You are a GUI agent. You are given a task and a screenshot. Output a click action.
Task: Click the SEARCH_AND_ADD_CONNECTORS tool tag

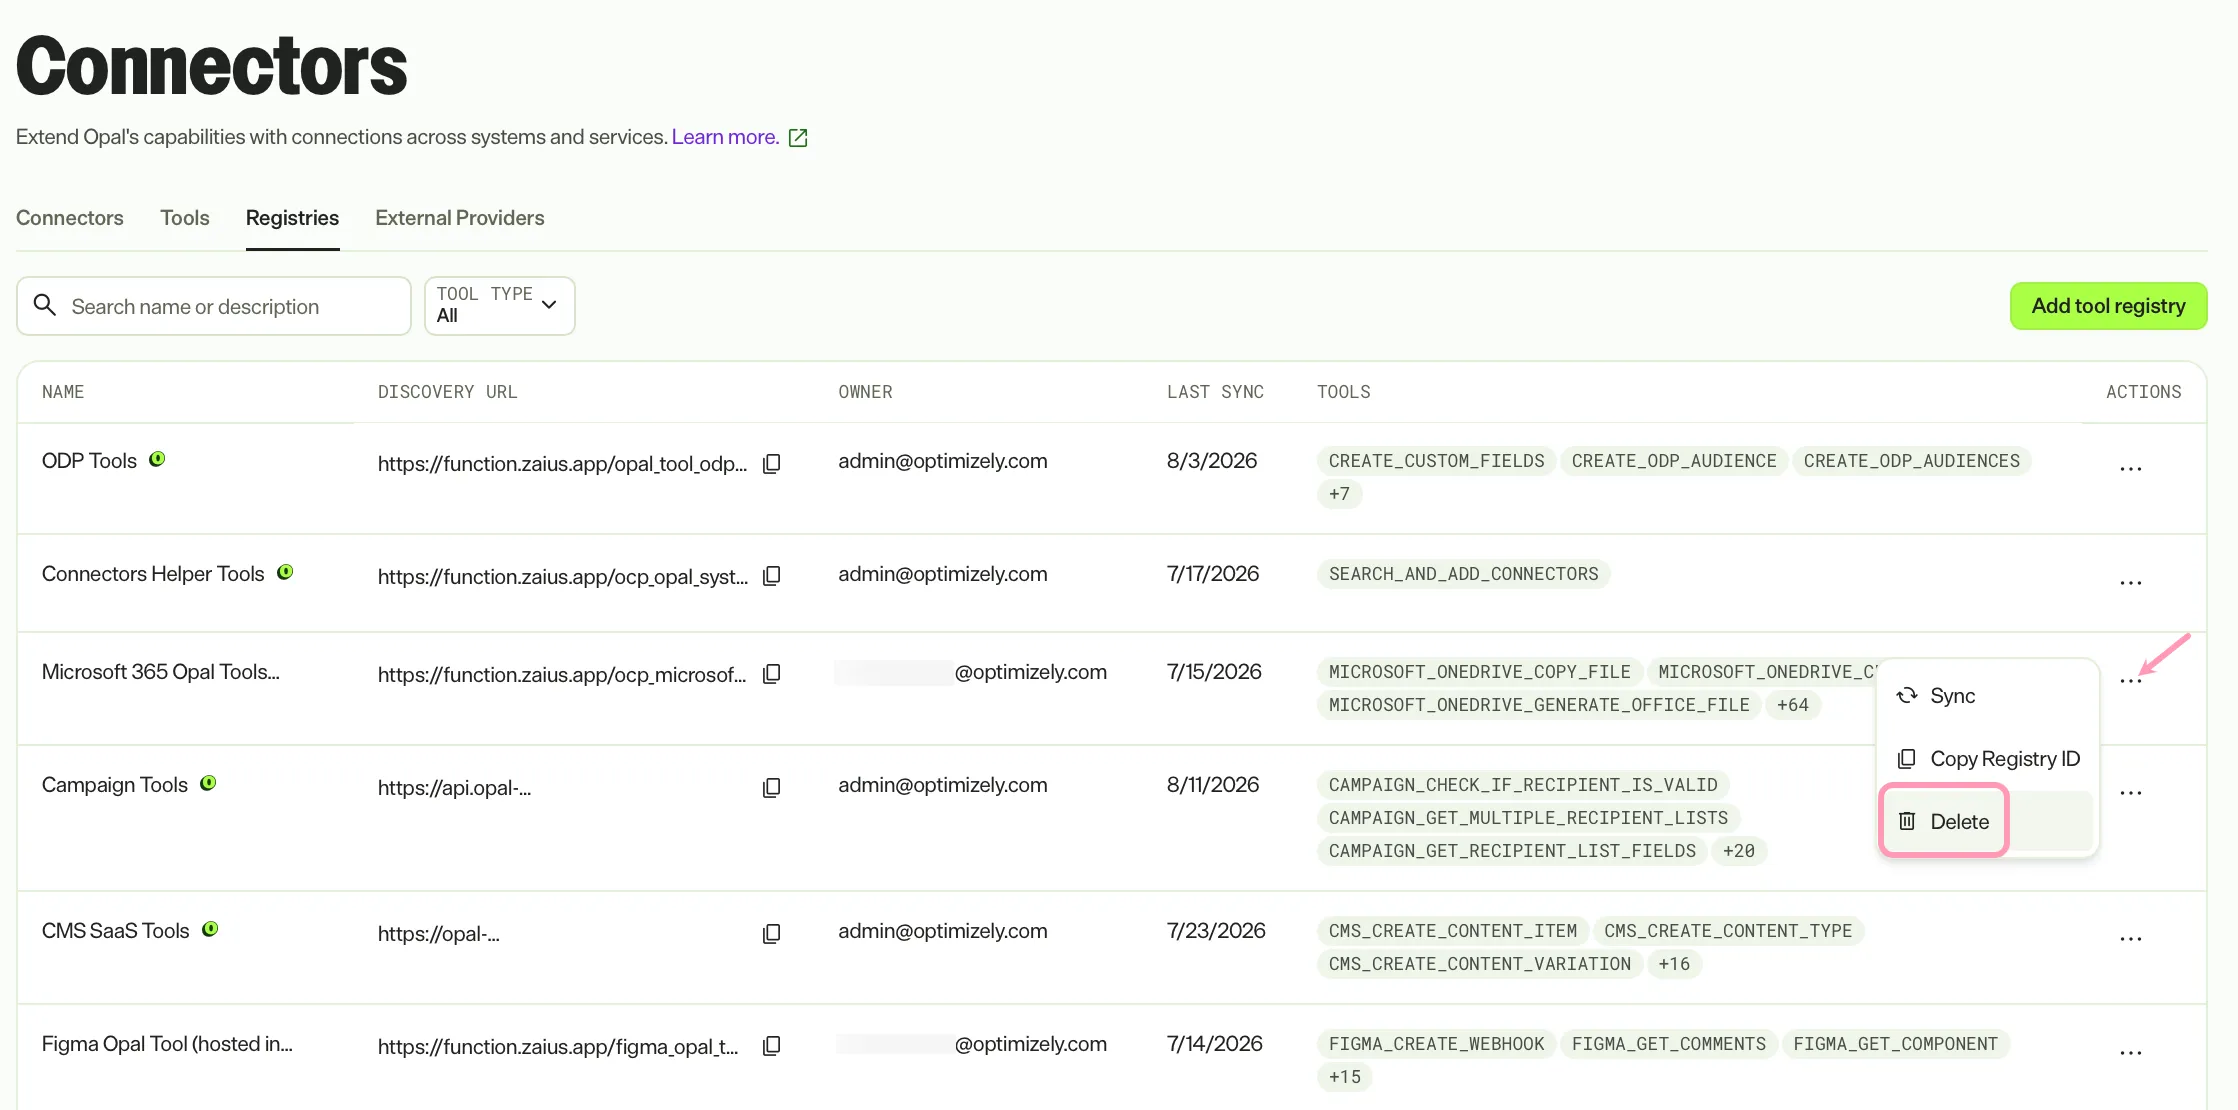(1463, 574)
